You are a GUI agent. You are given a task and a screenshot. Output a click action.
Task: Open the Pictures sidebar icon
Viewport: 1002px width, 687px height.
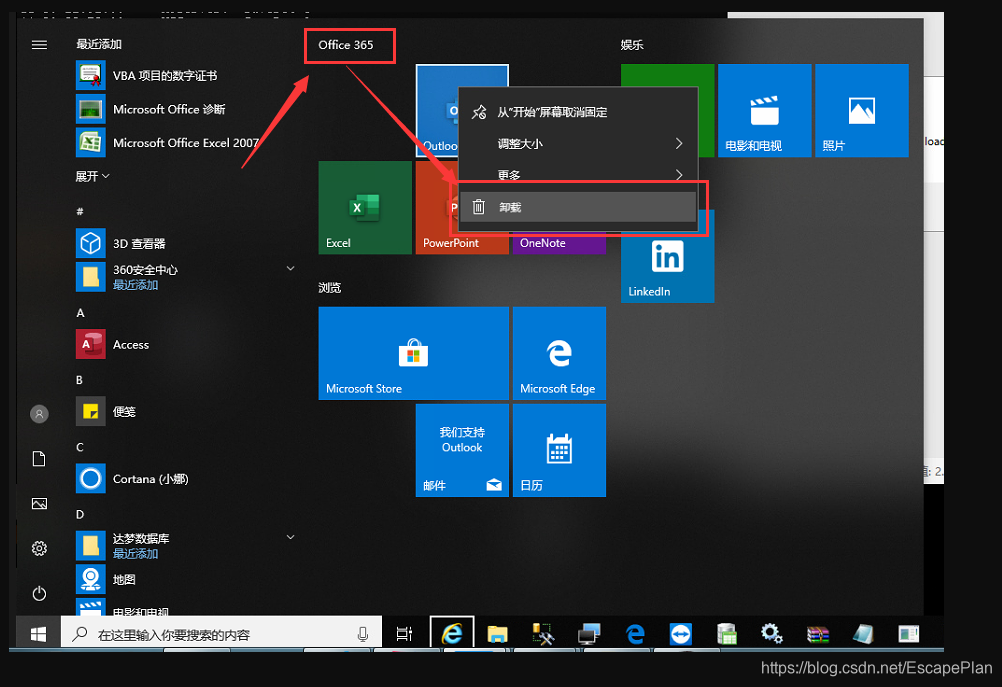pyautogui.click(x=39, y=504)
